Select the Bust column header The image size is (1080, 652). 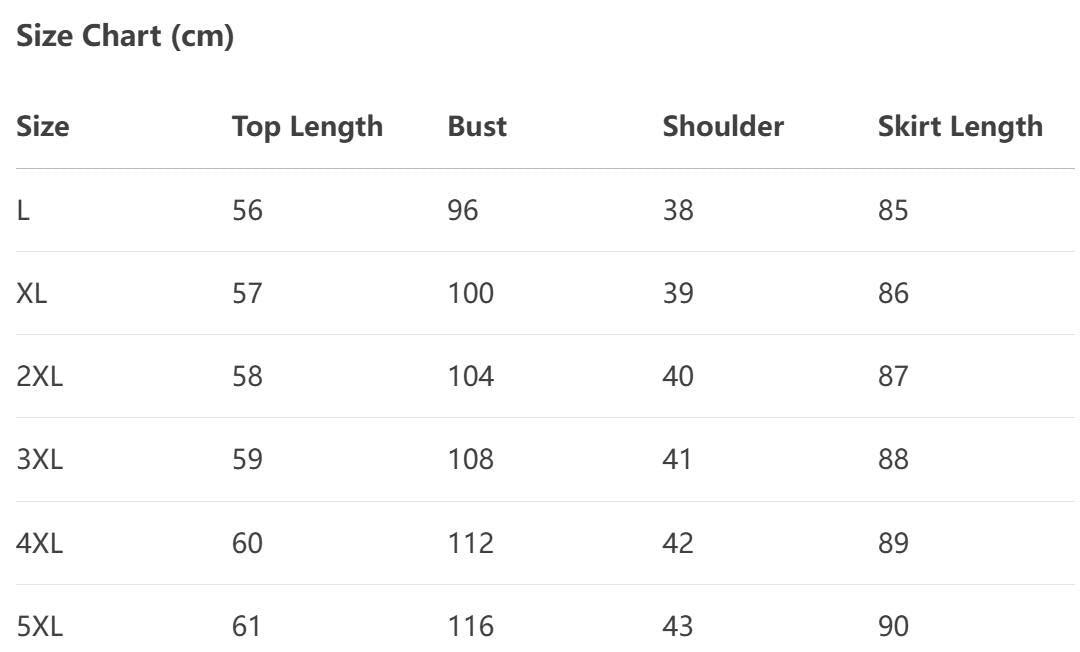(477, 127)
